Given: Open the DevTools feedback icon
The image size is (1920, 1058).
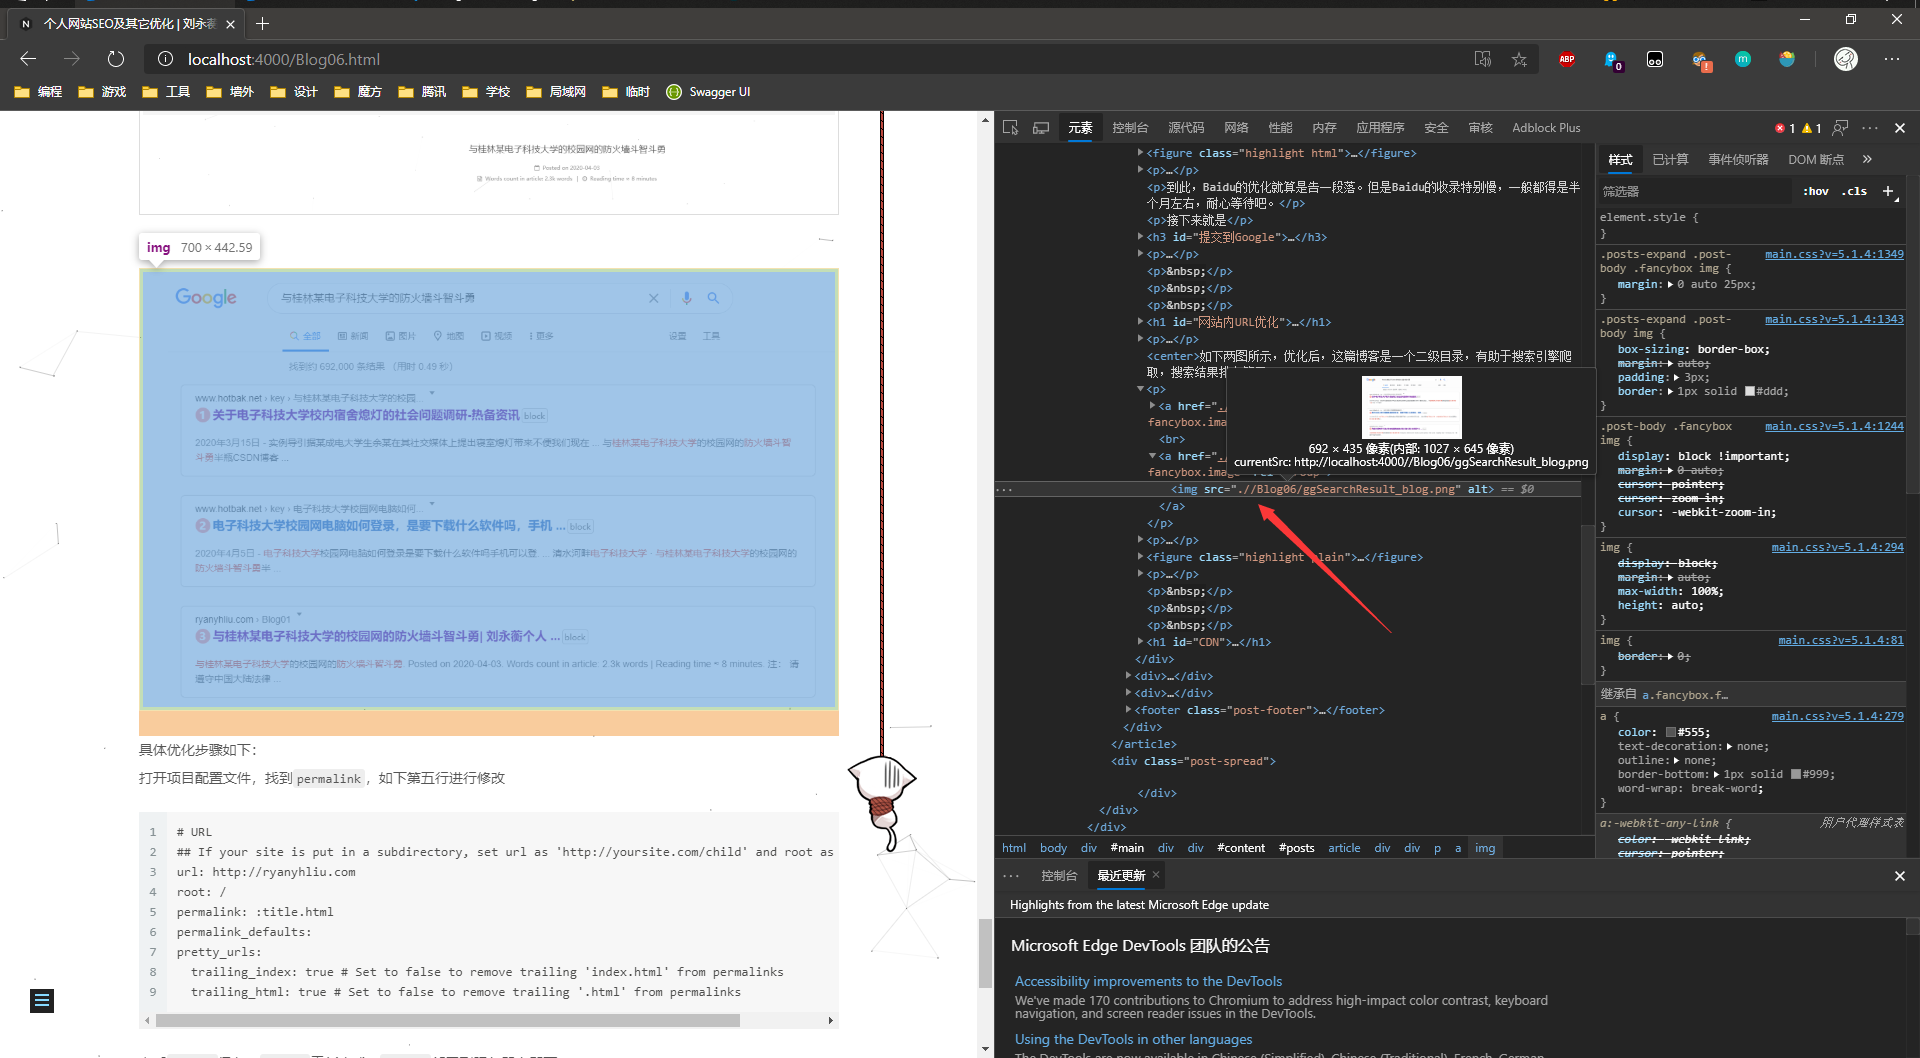Looking at the screenshot, I should click(x=1840, y=128).
